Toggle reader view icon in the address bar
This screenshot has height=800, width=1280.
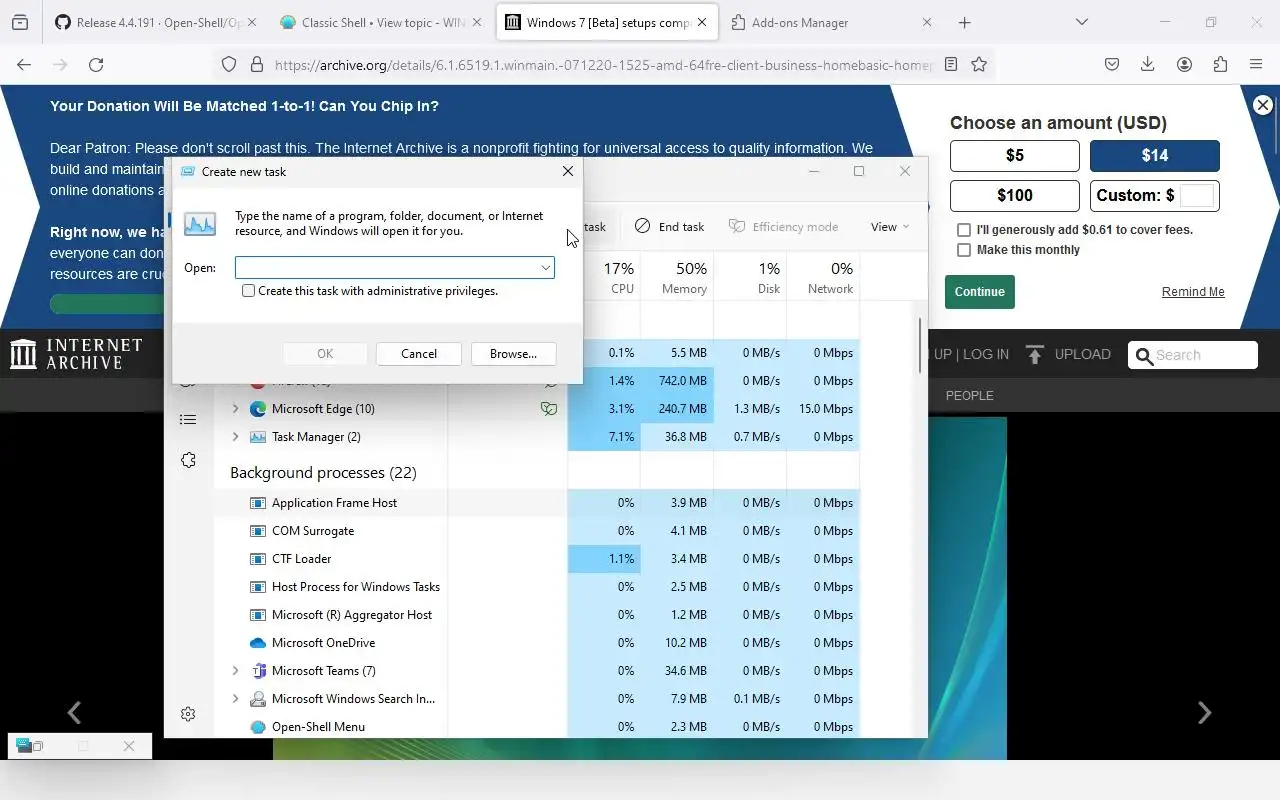point(951,64)
